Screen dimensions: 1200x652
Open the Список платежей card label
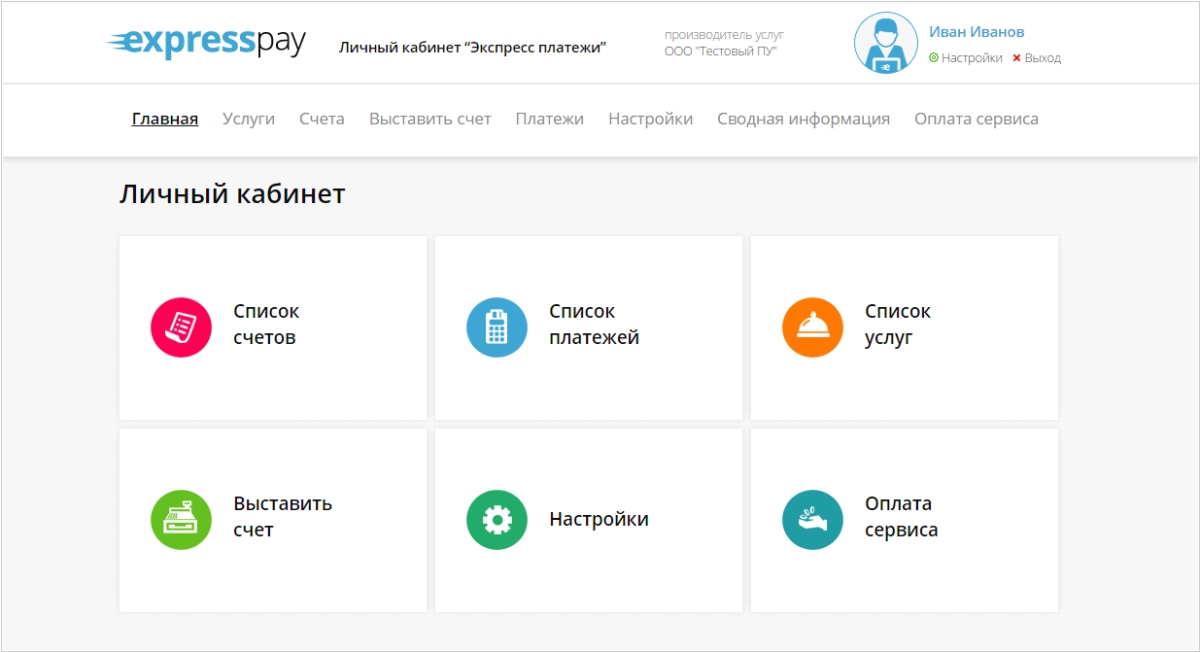(594, 325)
